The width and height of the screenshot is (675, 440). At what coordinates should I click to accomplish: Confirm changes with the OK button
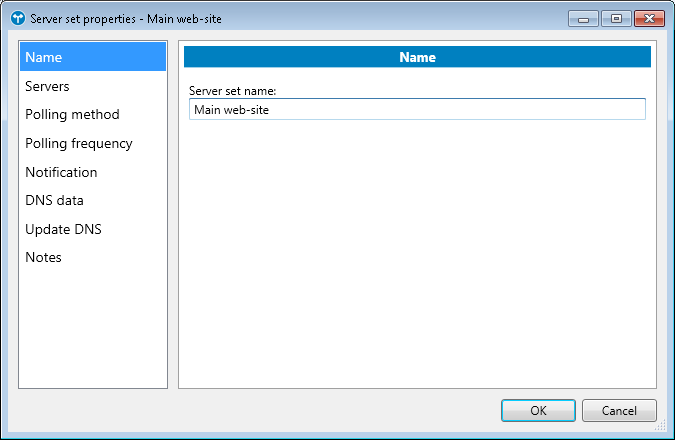pyautogui.click(x=538, y=410)
